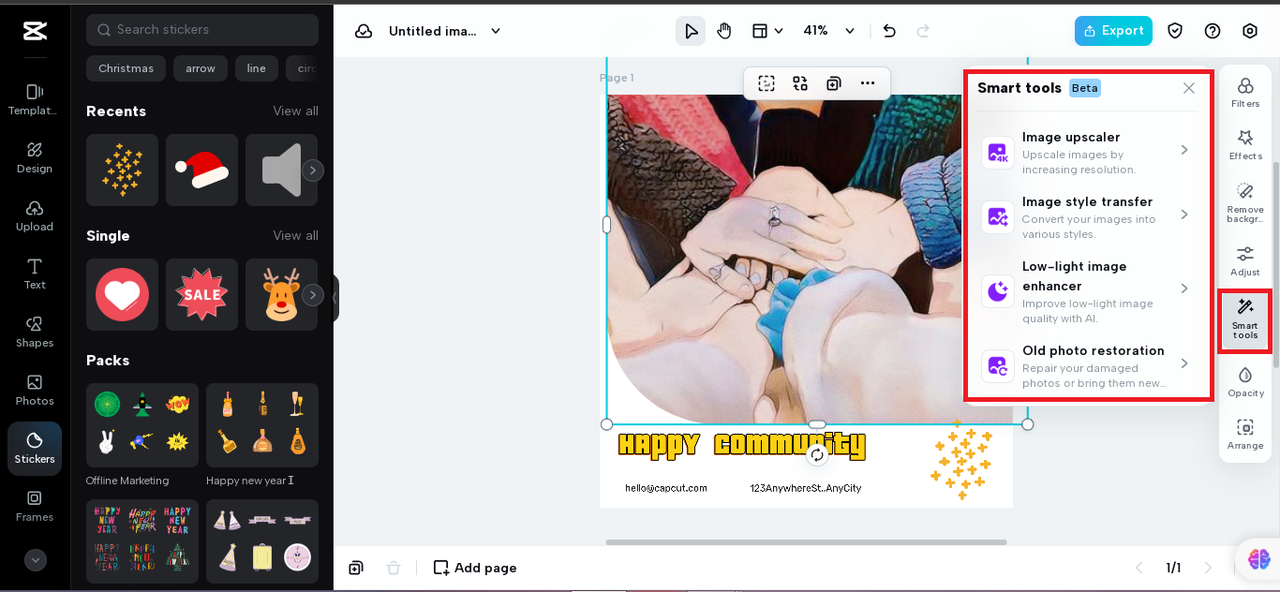Open the Frames sidebar panel
This screenshot has height=592, width=1280.
[35, 506]
